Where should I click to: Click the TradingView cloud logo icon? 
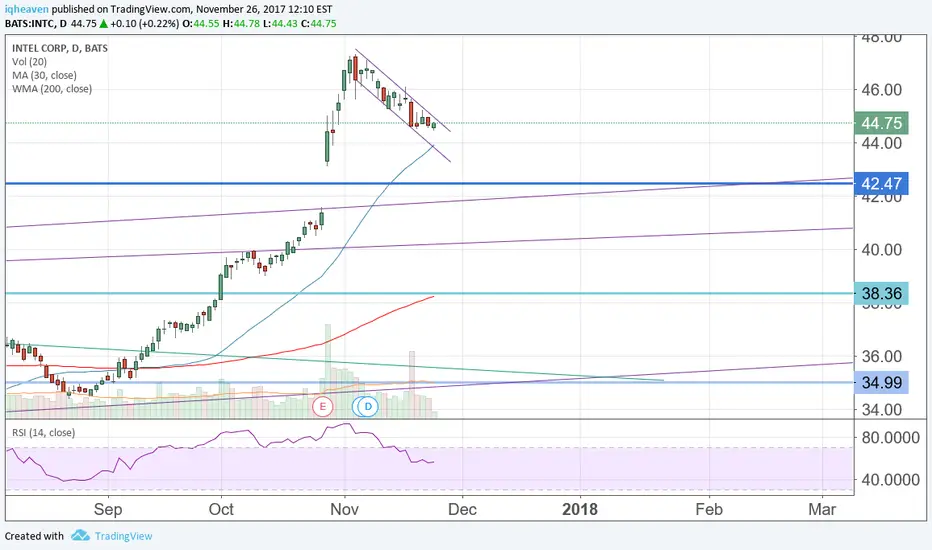click(80, 536)
